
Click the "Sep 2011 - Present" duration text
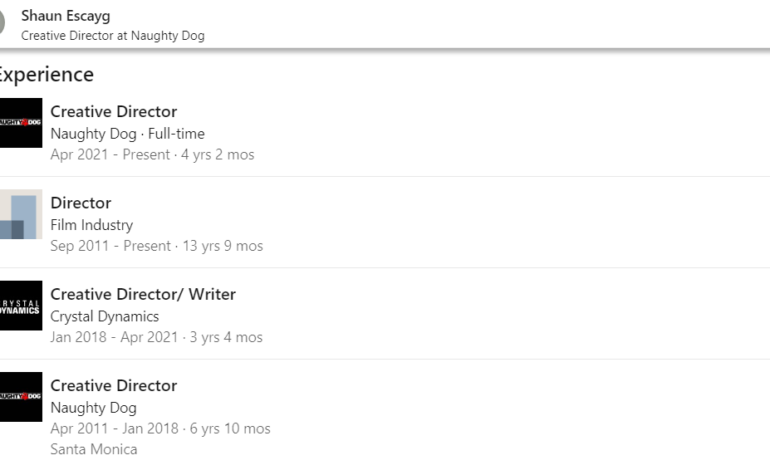[x=156, y=246]
